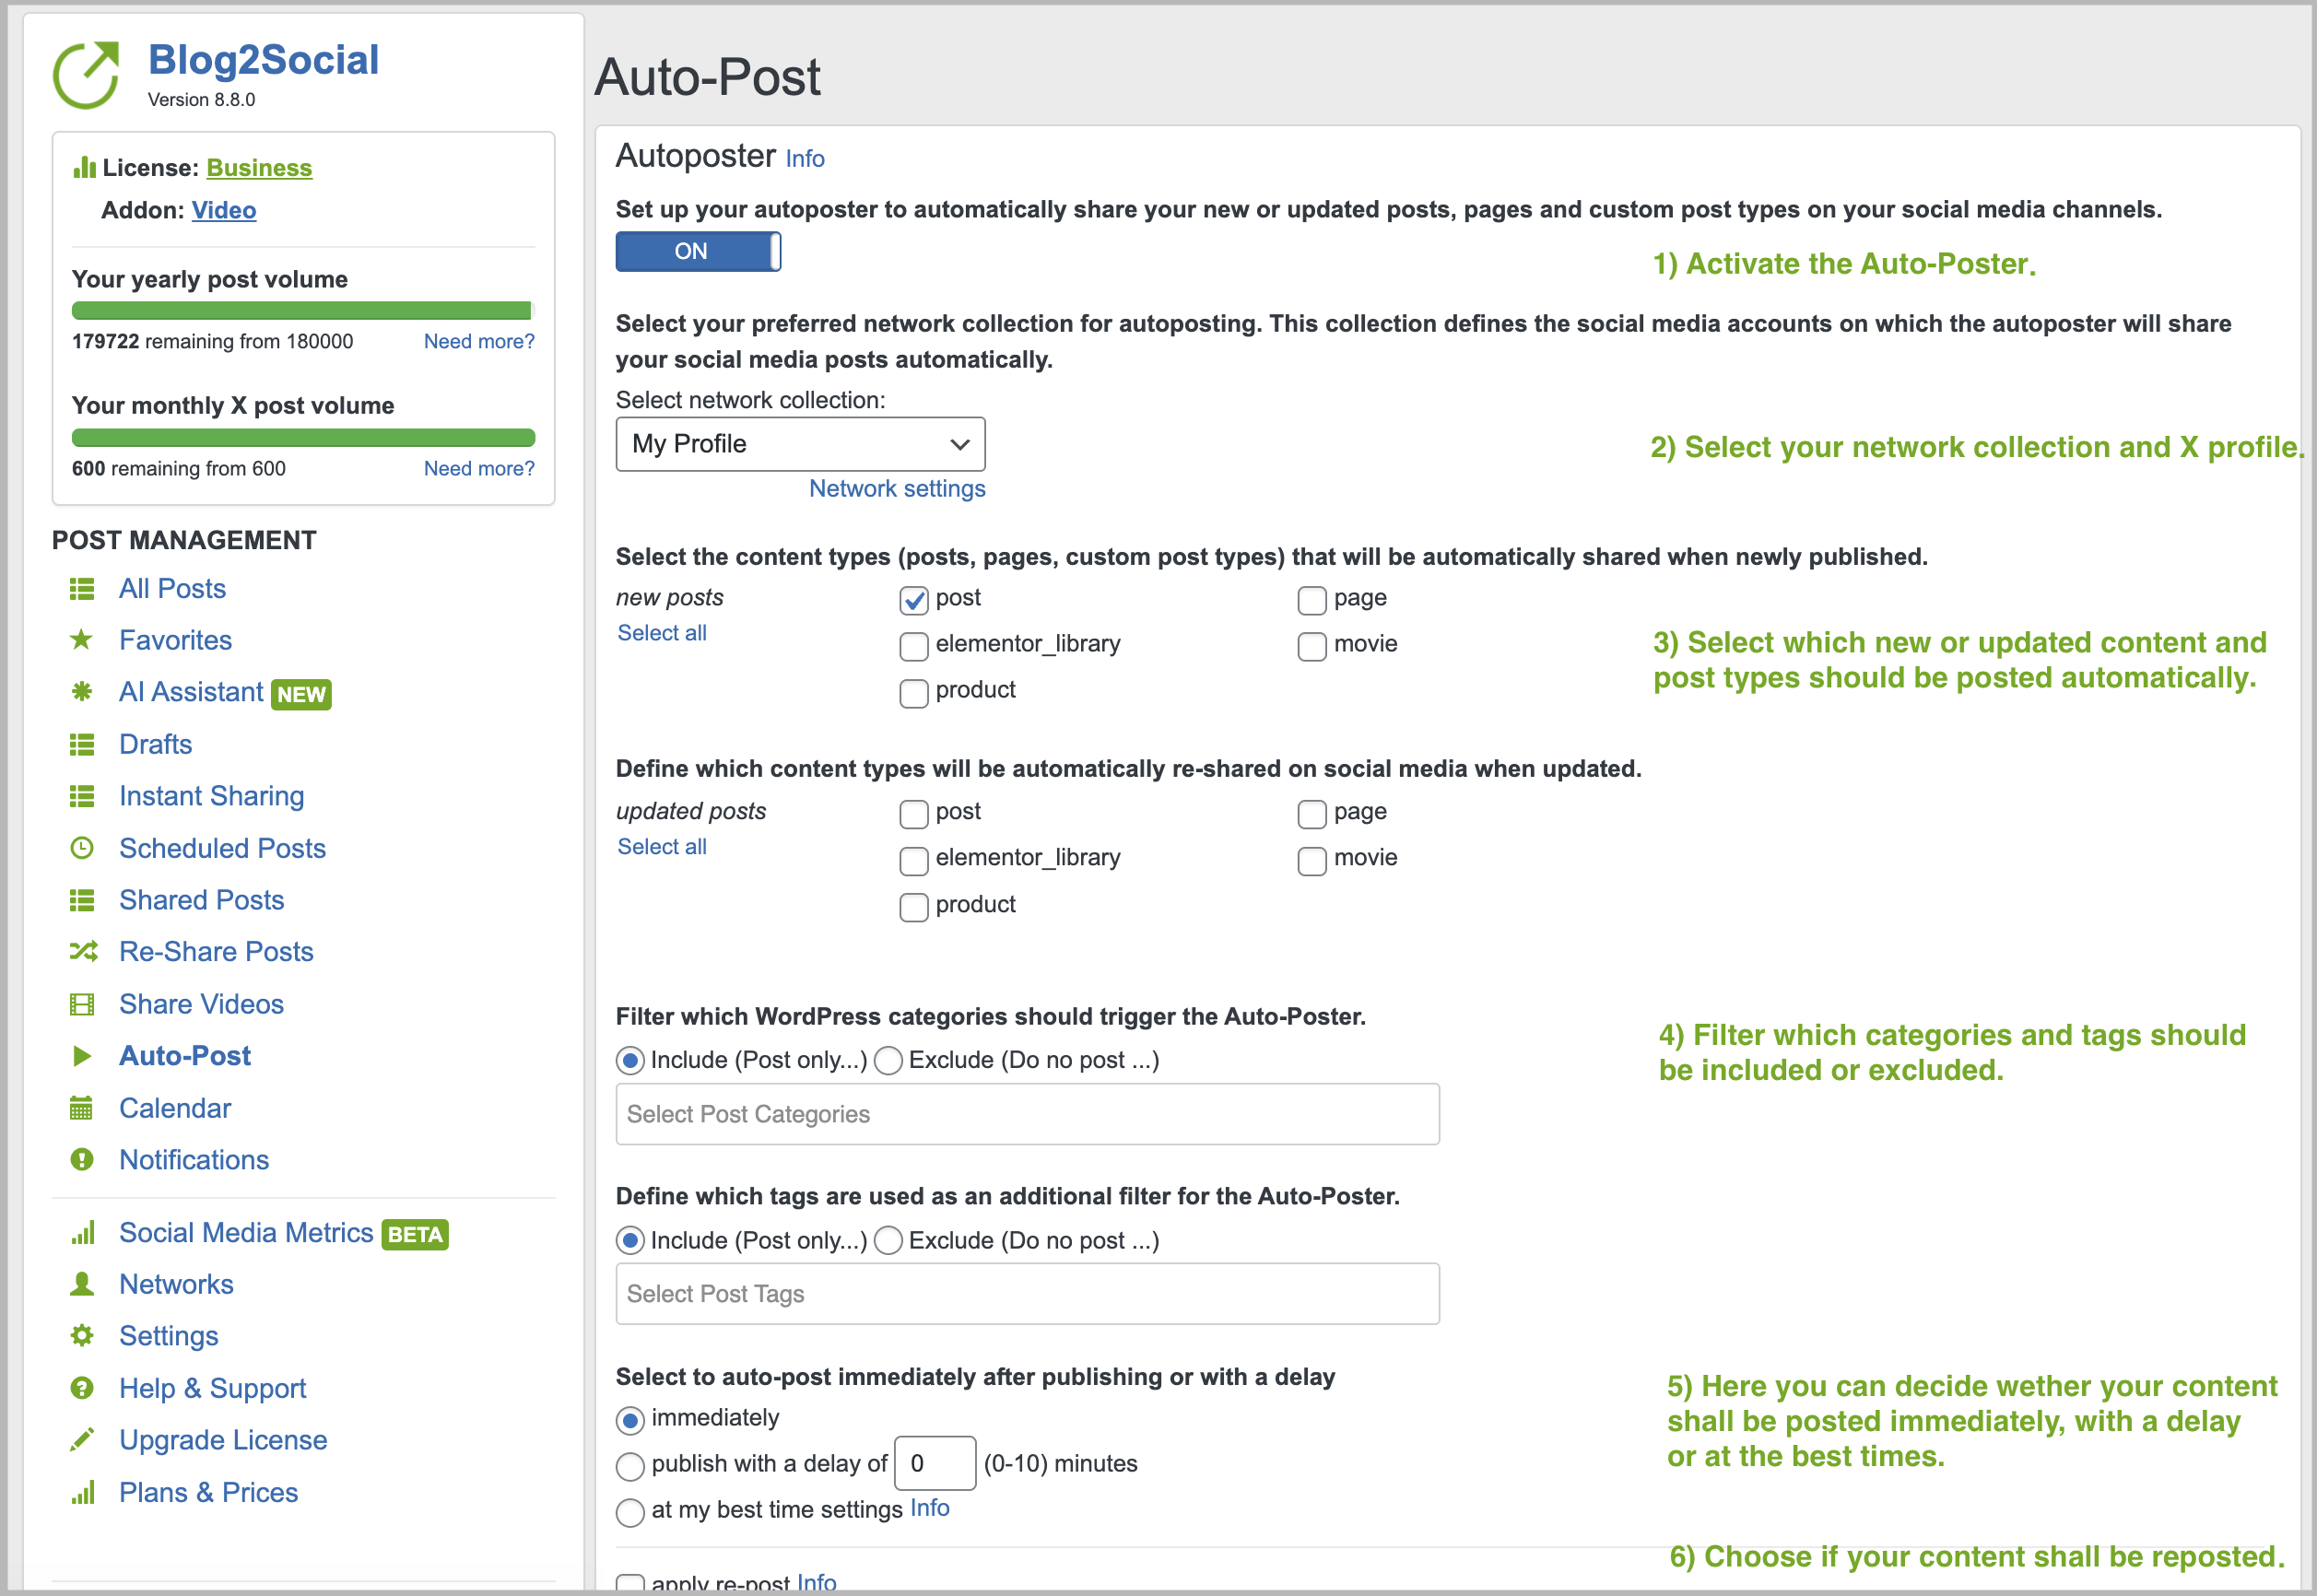Open the Select Post Categories picker

tap(1027, 1113)
